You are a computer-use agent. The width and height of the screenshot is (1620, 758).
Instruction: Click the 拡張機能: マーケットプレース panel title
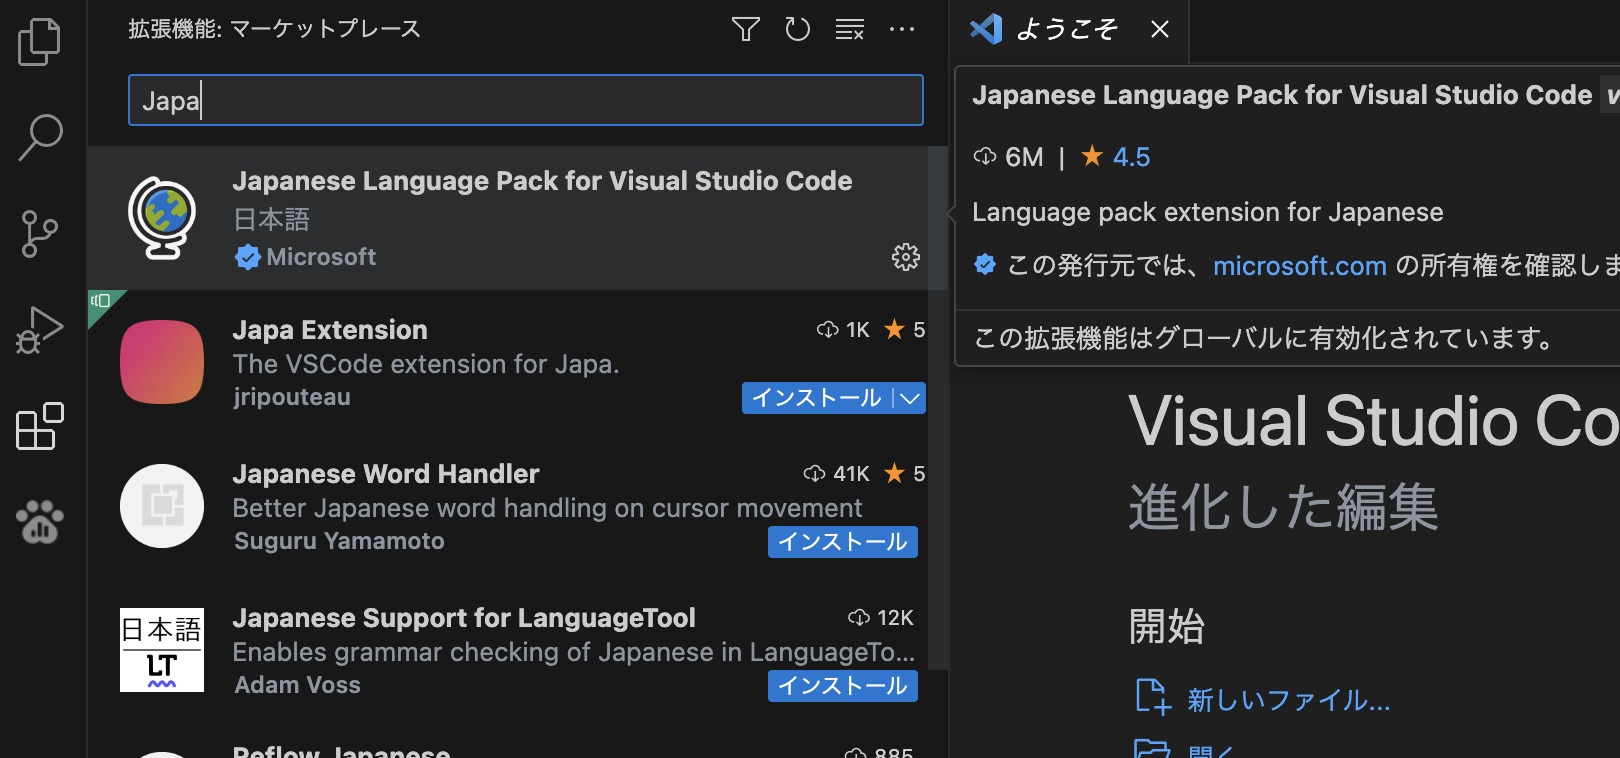(x=275, y=29)
